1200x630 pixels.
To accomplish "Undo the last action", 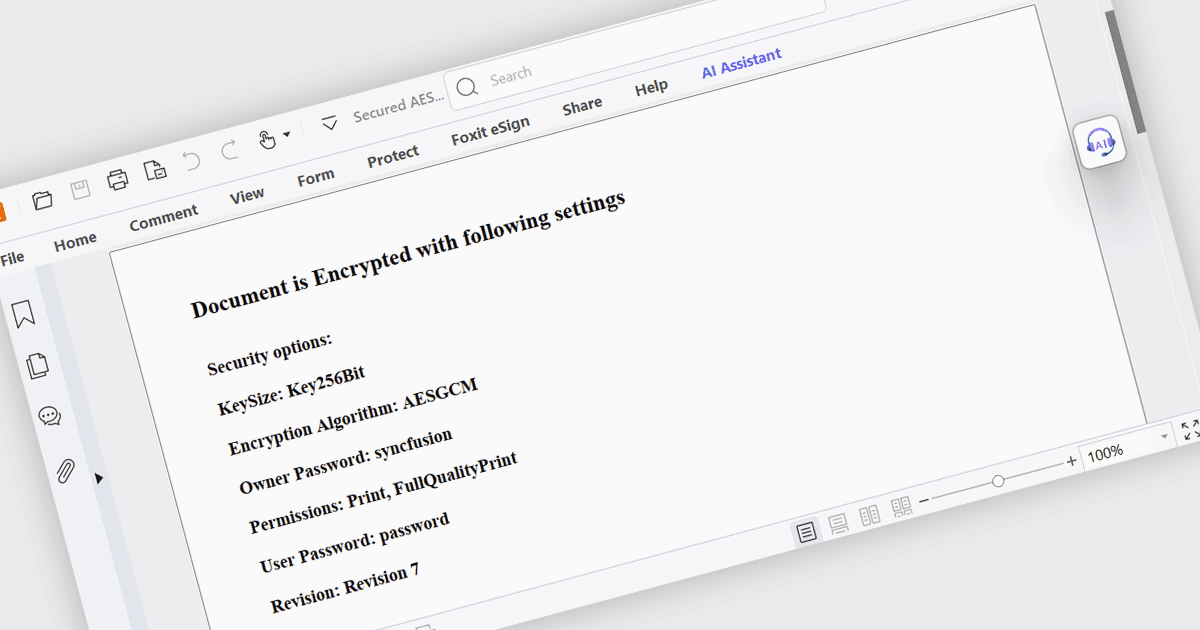I will click(x=192, y=159).
